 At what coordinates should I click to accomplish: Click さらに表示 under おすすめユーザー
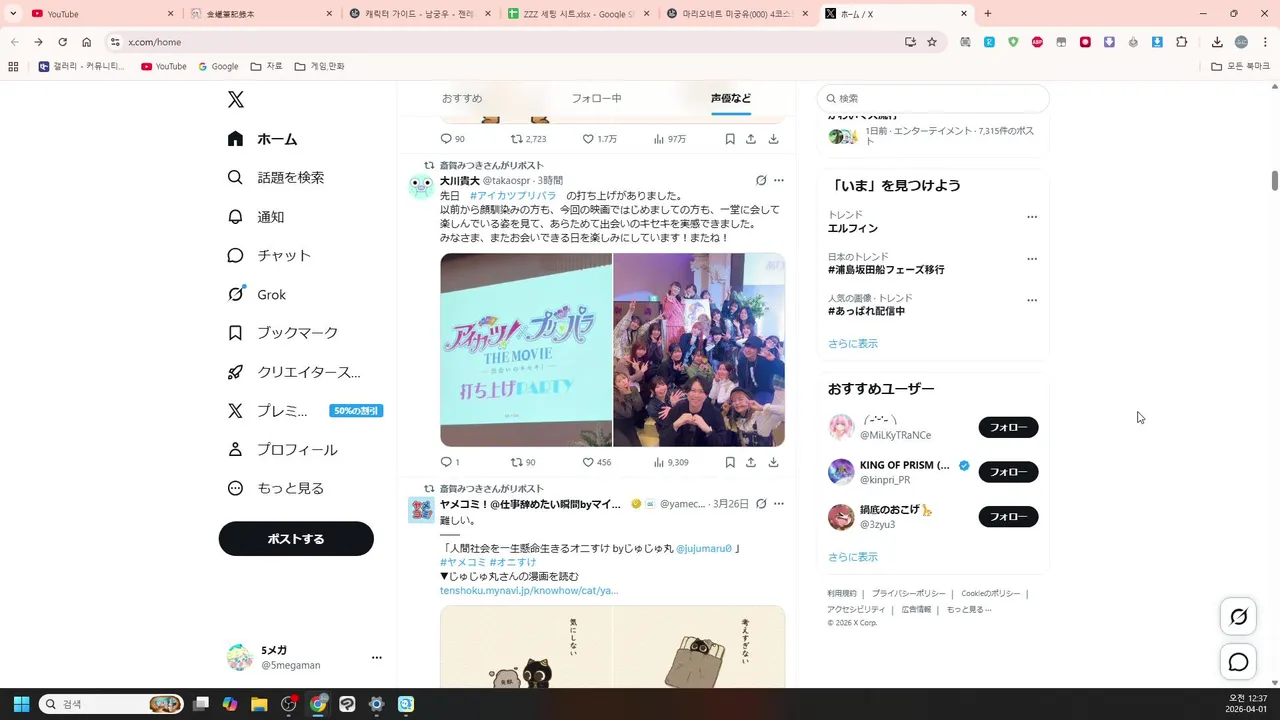click(853, 557)
